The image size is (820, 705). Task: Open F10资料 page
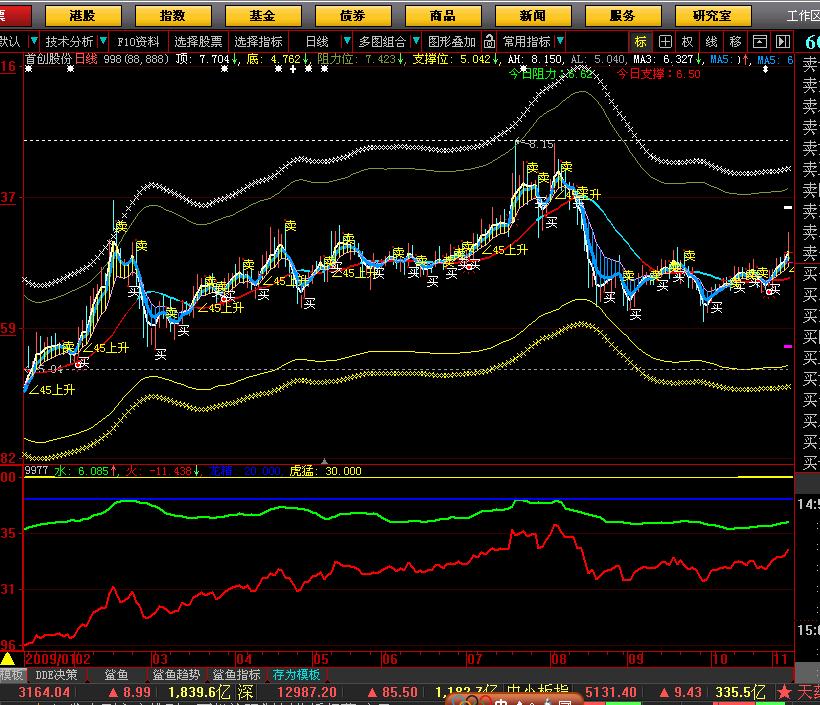(x=138, y=41)
